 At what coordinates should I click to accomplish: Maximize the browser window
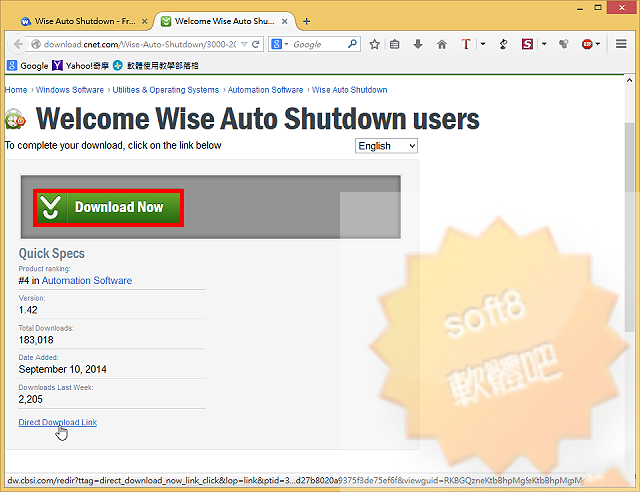point(598,7)
